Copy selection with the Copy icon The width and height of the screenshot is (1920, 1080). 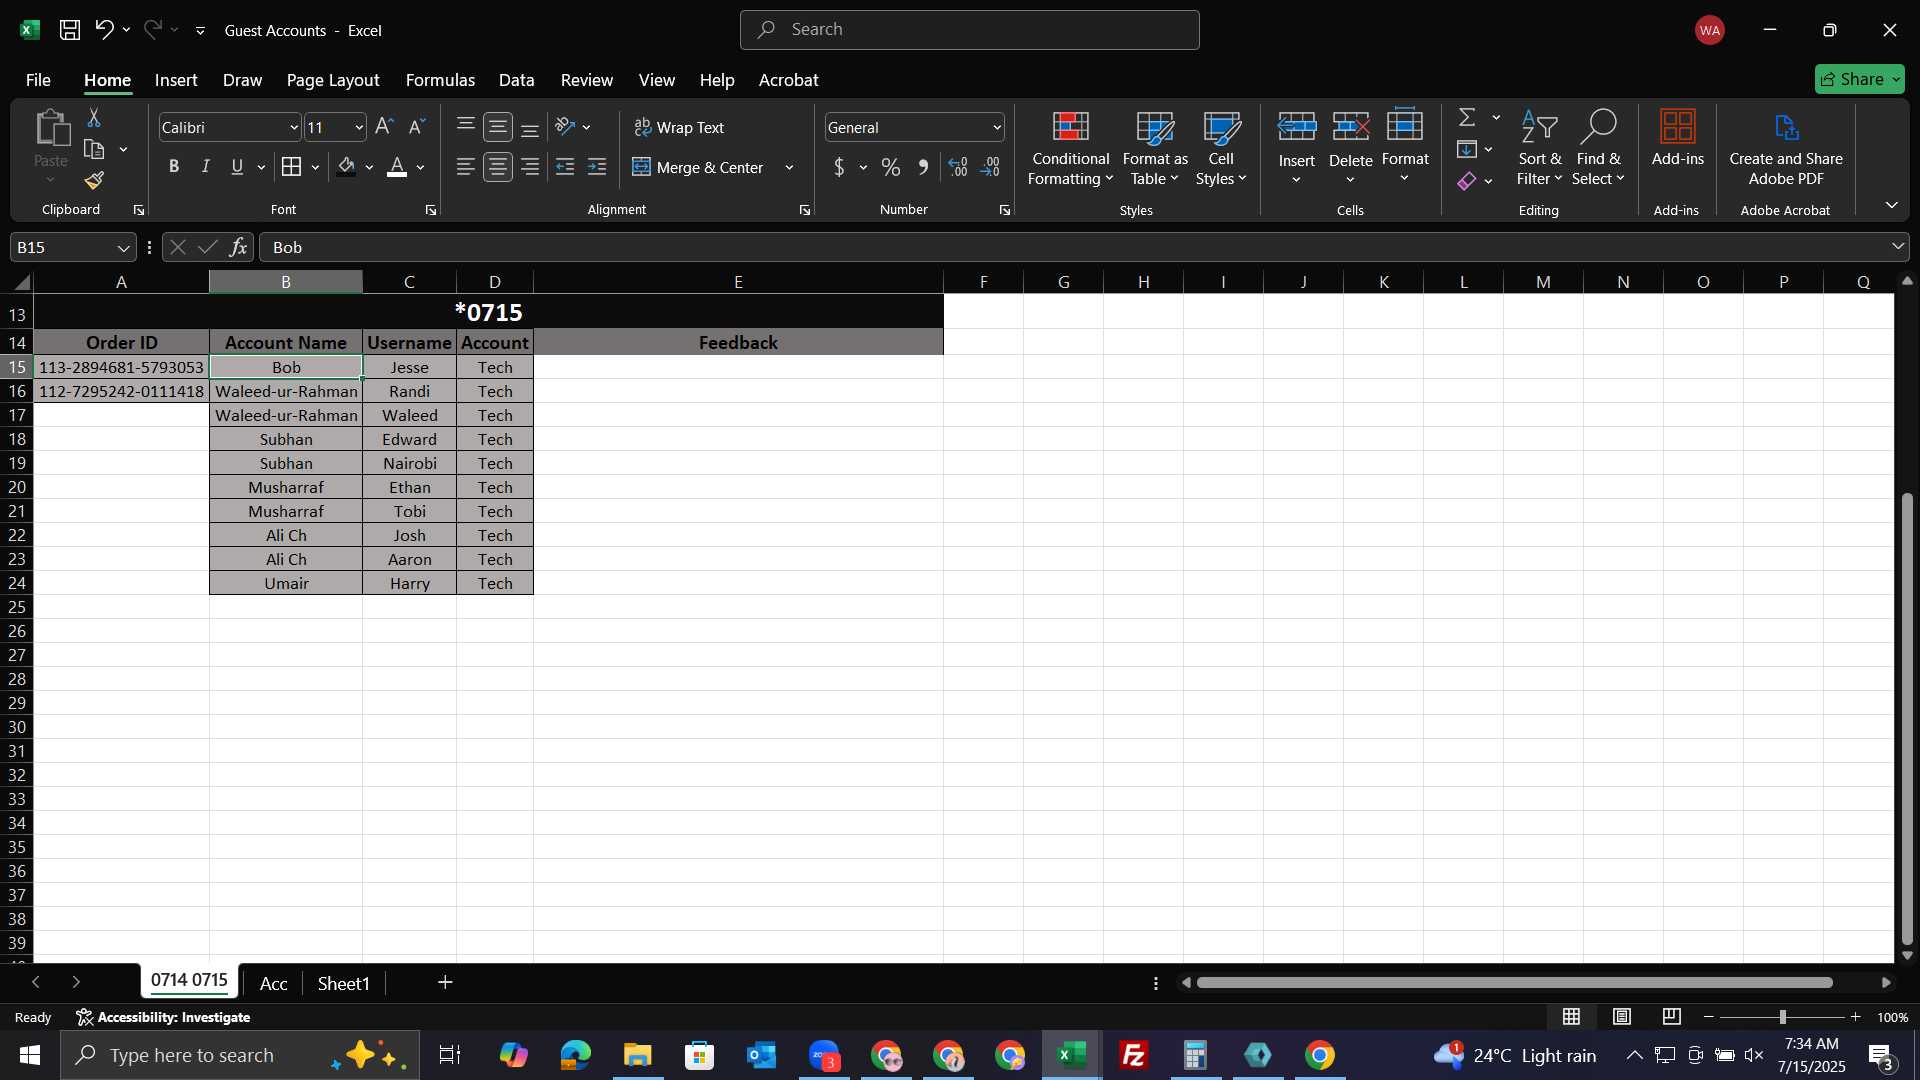95,150
